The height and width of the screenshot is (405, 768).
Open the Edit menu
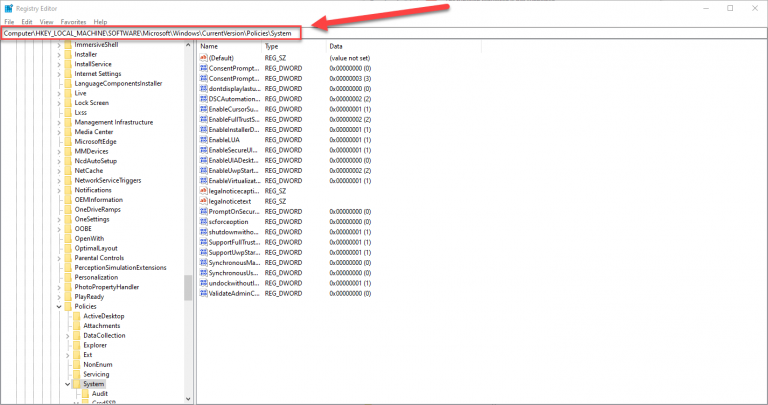[27, 21]
